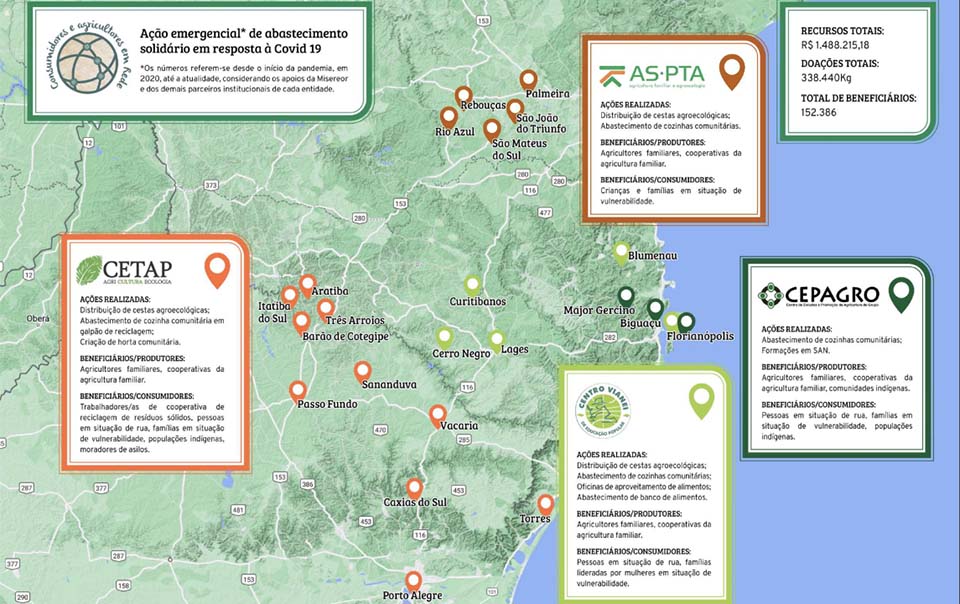Click the 'Rio Azul' city label
This screenshot has height=604, width=960.
coord(455,132)
